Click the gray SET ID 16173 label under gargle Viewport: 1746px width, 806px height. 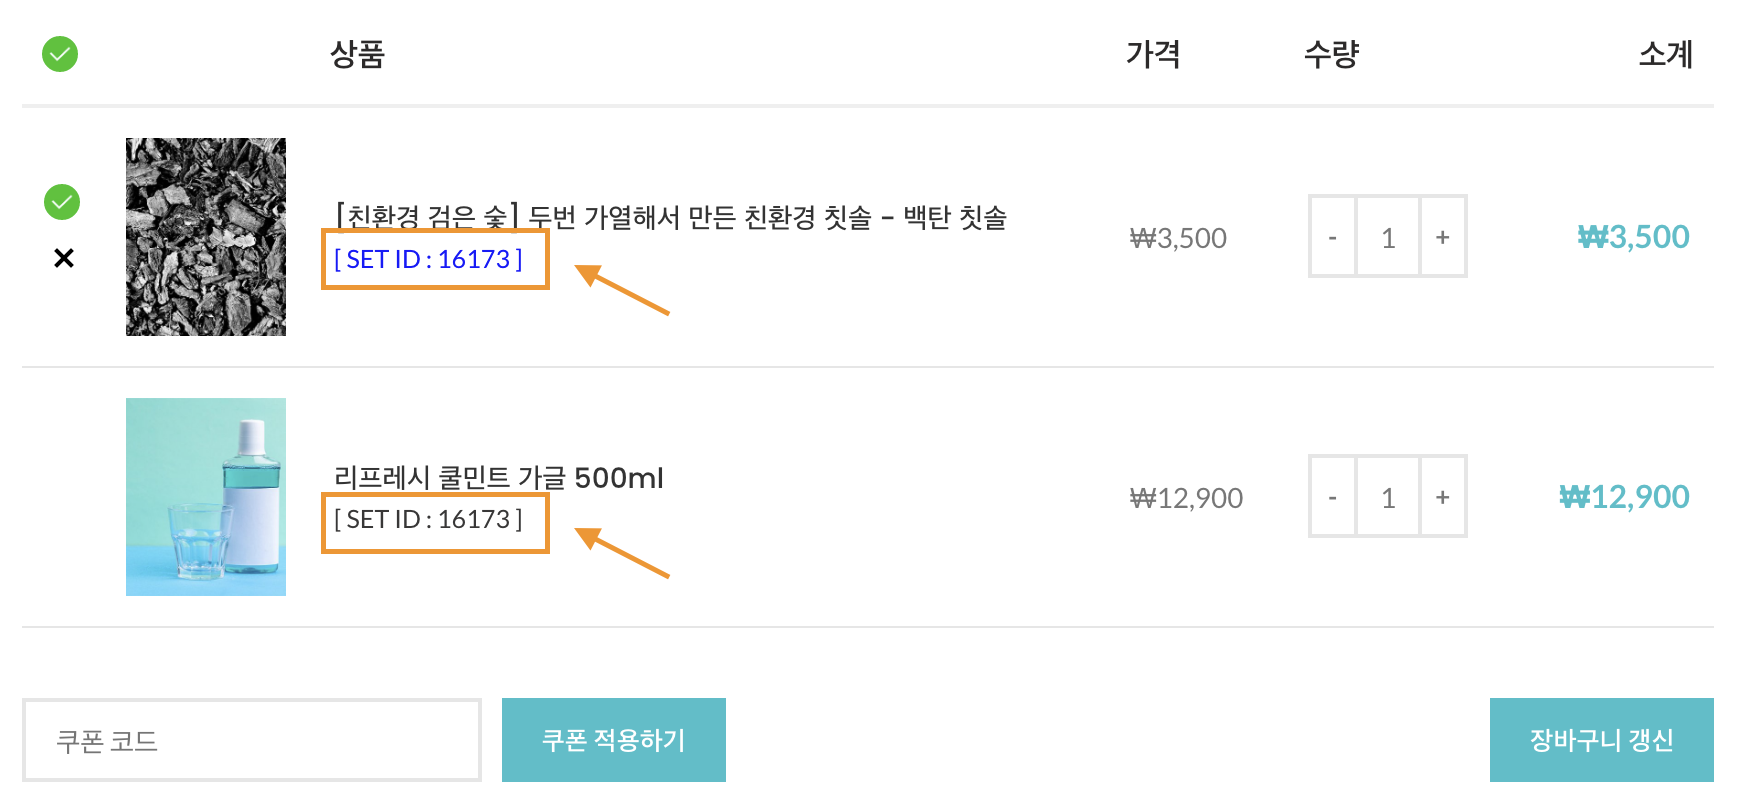tap(428, 520)
